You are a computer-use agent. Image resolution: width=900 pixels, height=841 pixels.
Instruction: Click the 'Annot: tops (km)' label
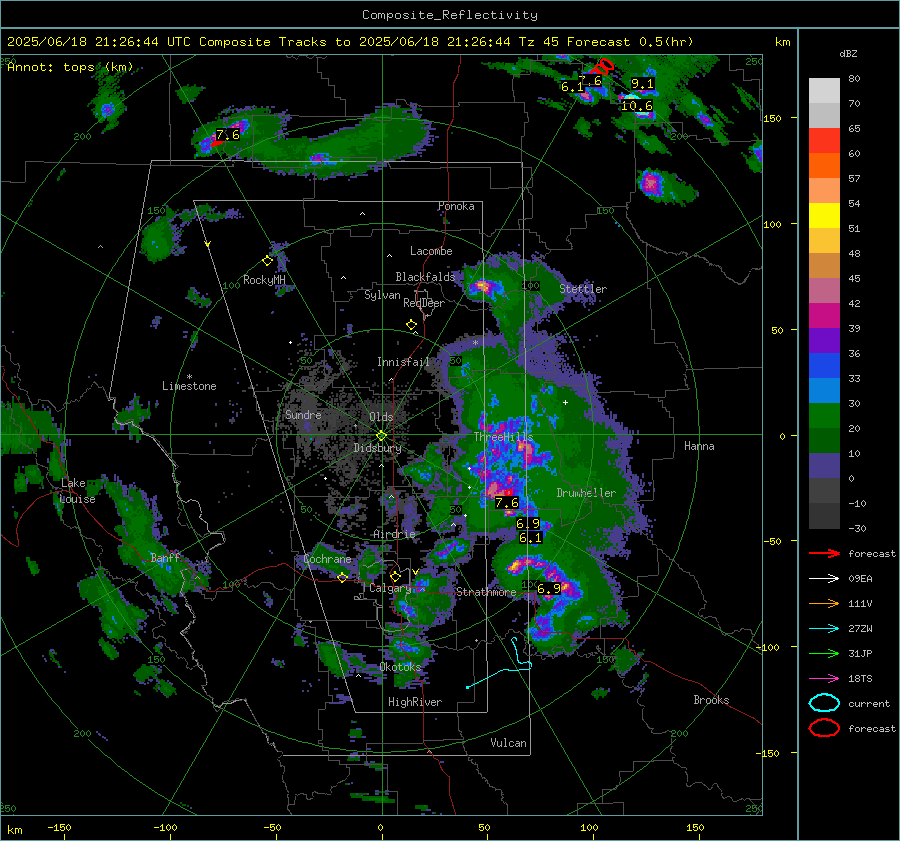point(70,67)
